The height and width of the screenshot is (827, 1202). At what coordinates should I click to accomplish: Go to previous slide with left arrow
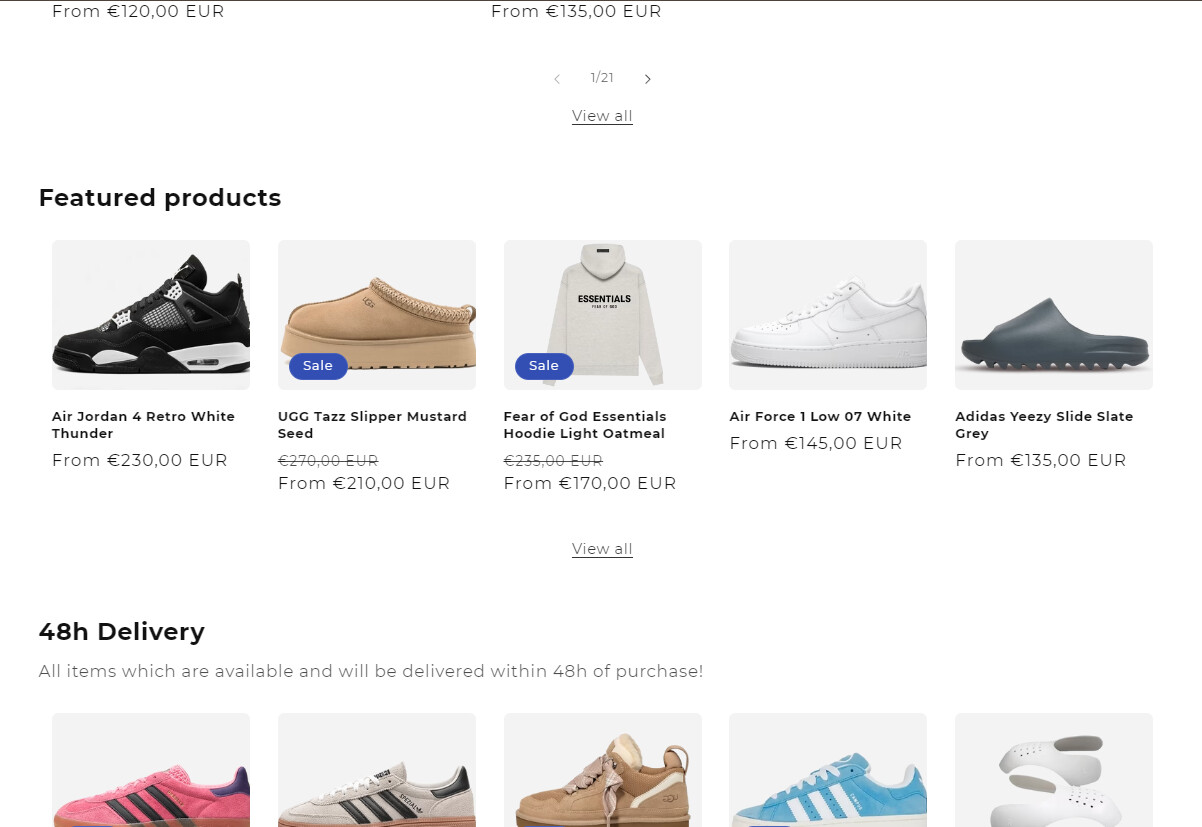click(557, 79)
